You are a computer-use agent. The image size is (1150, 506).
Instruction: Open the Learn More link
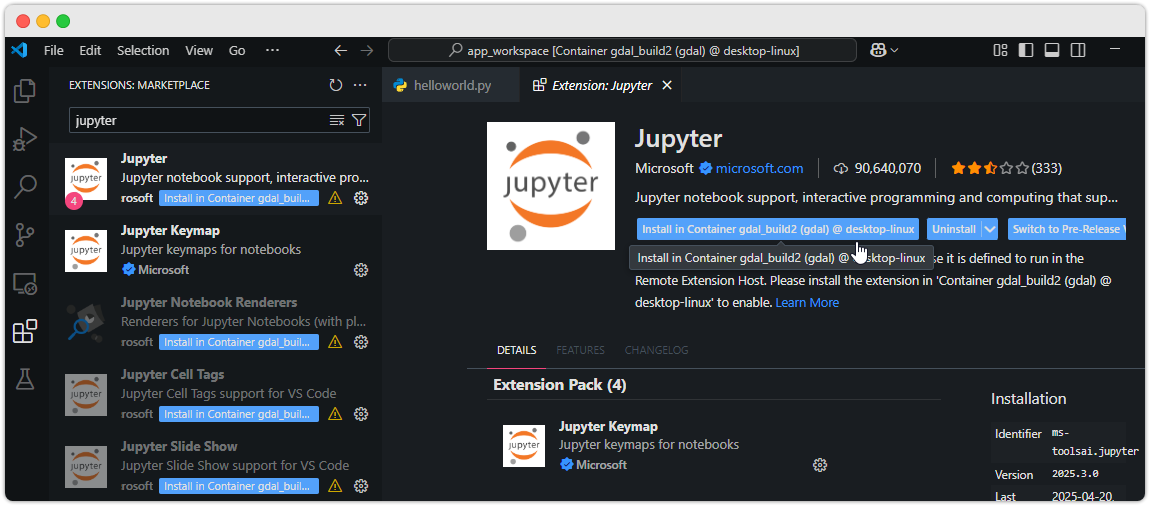(x=807, y=302)
